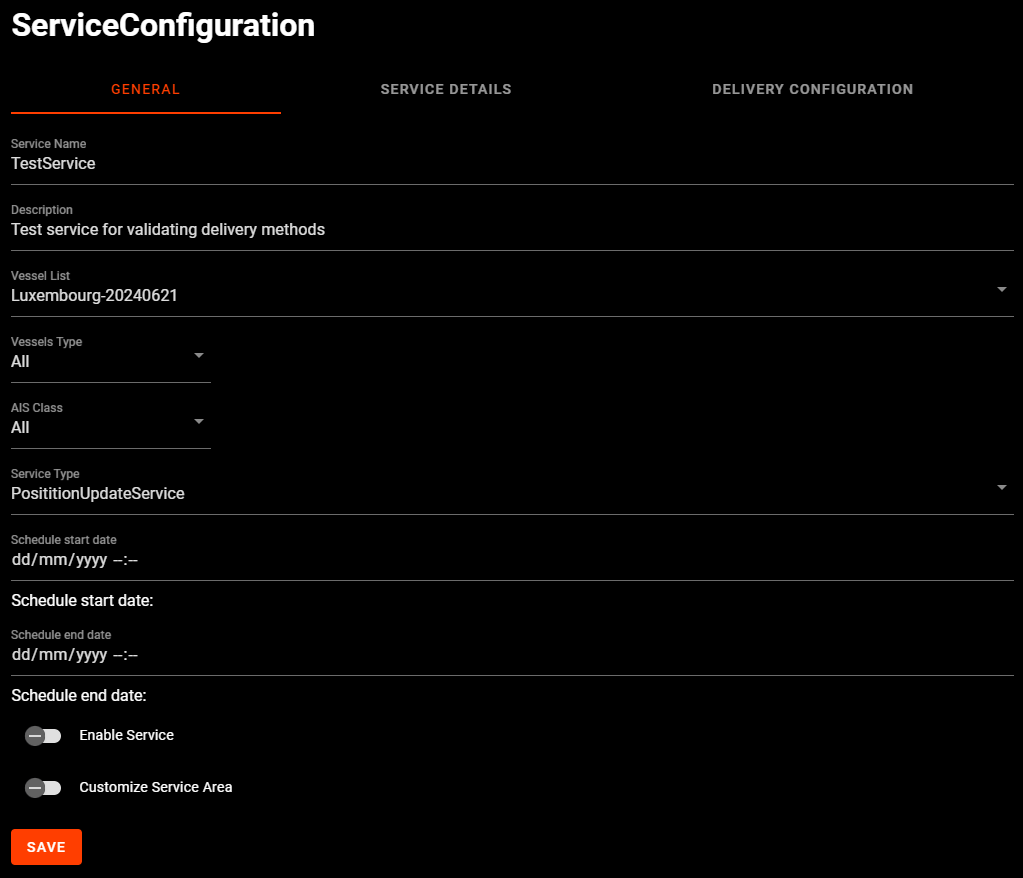Click the 'Enable Service' label text

[126, 735]
